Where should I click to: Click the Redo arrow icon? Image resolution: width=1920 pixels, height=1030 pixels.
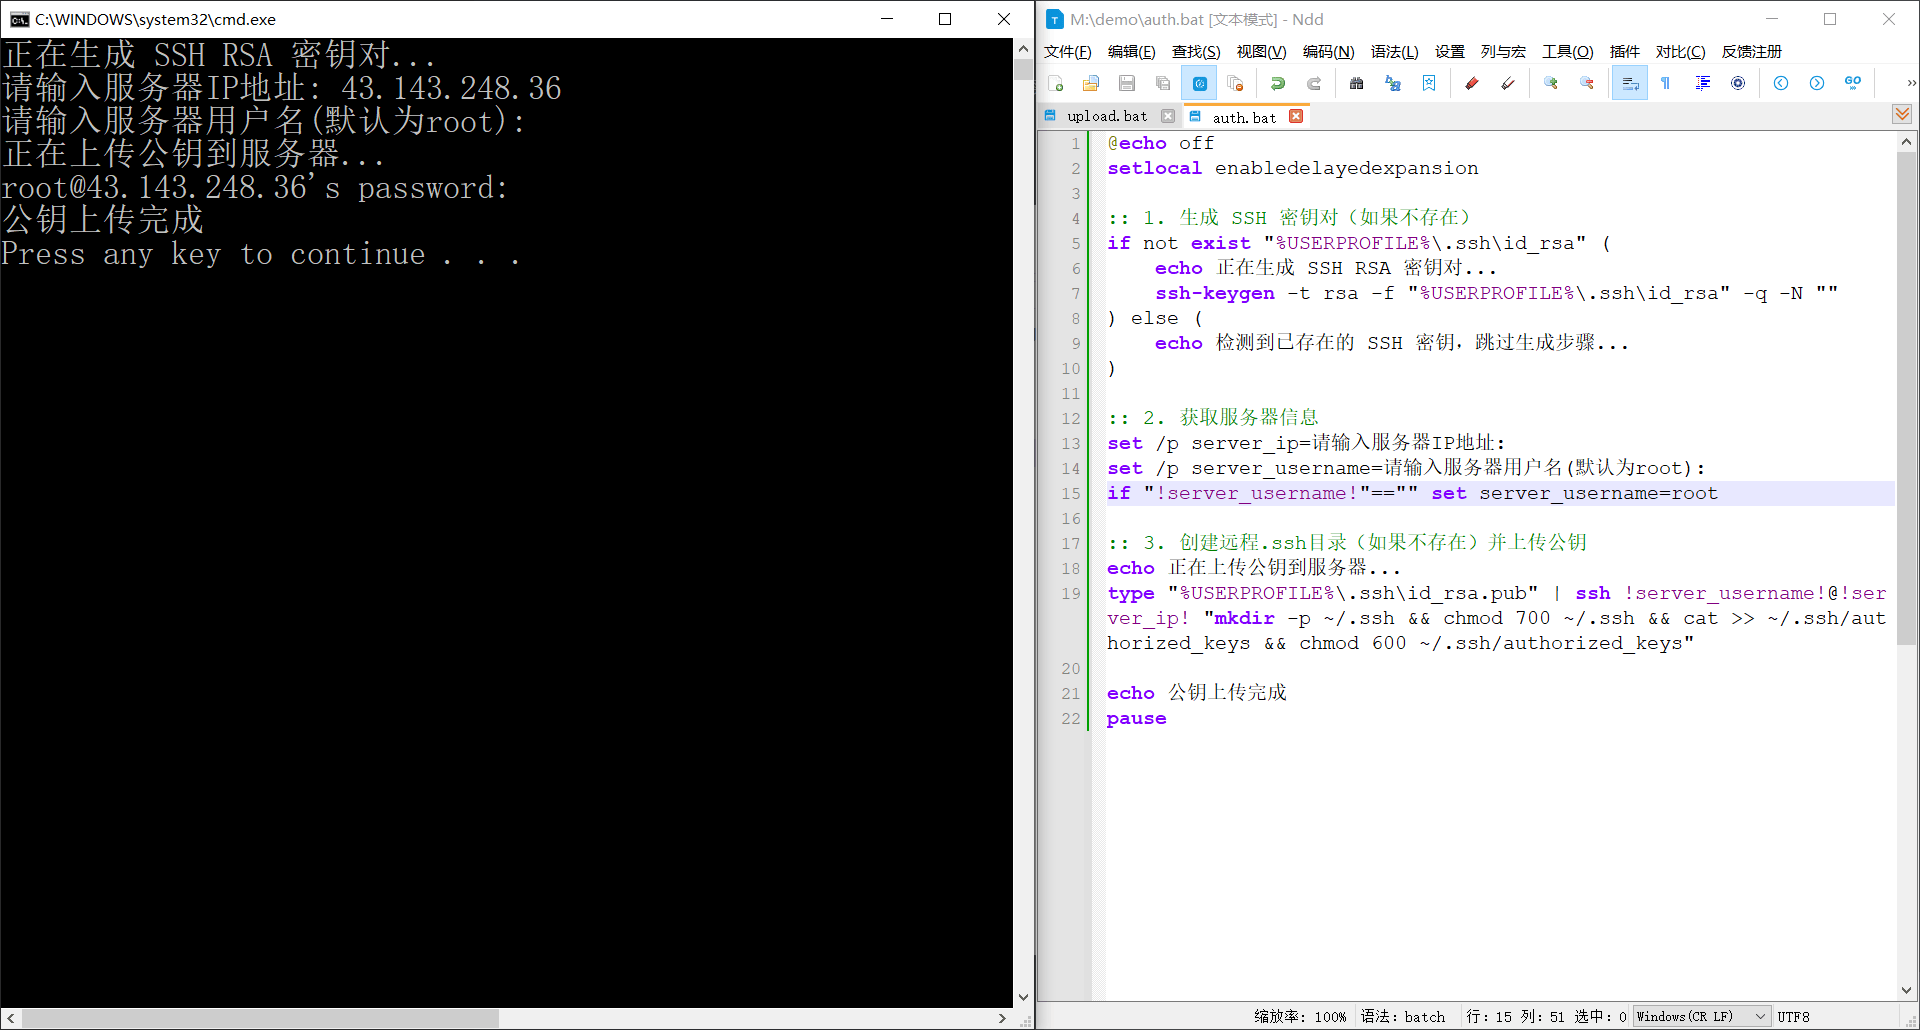1313,83
